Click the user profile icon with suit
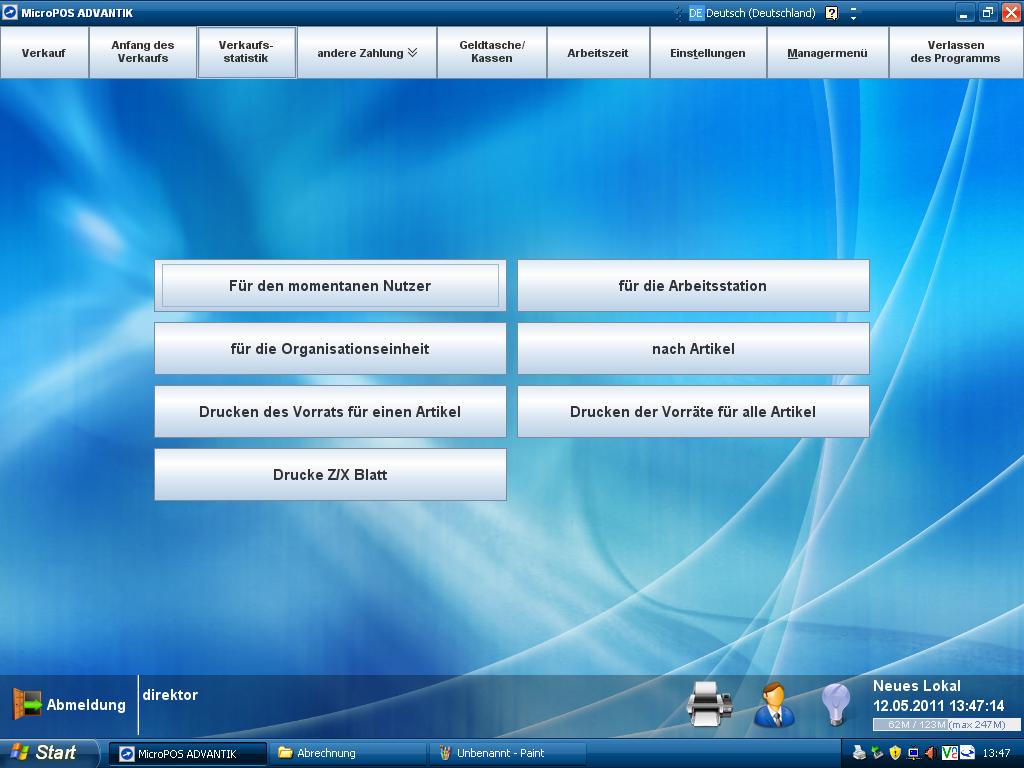This screenshot has width=1024, height=768. point(773,704)
